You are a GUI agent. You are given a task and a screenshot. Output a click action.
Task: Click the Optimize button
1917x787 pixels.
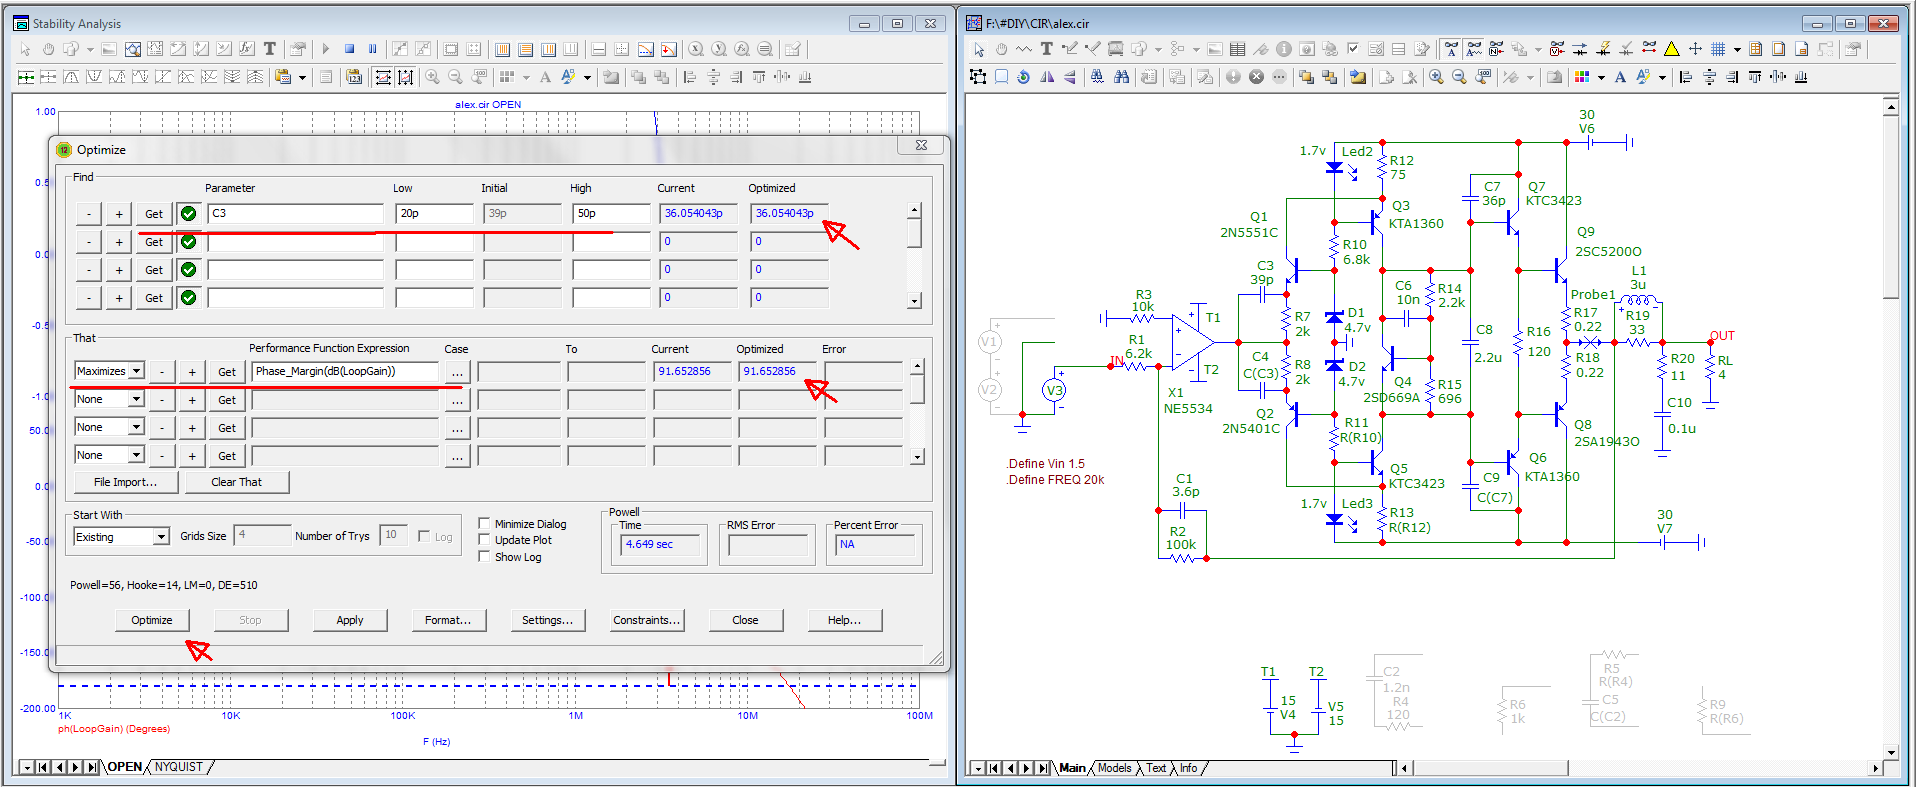coord(152,620)
